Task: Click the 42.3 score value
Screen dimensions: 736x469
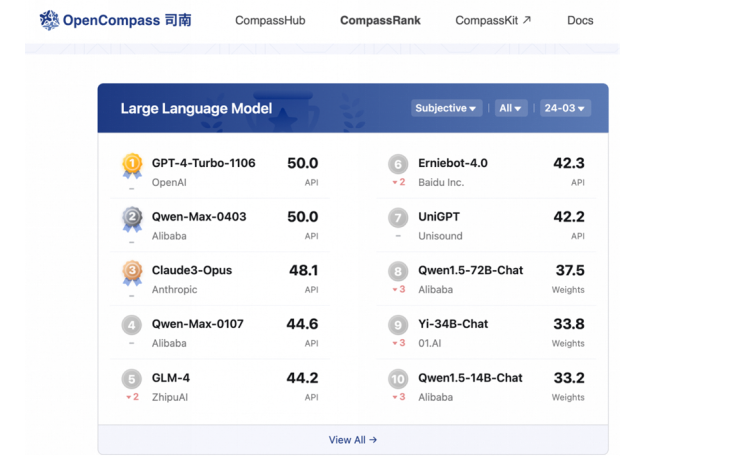Action: (x=569, y=163)
